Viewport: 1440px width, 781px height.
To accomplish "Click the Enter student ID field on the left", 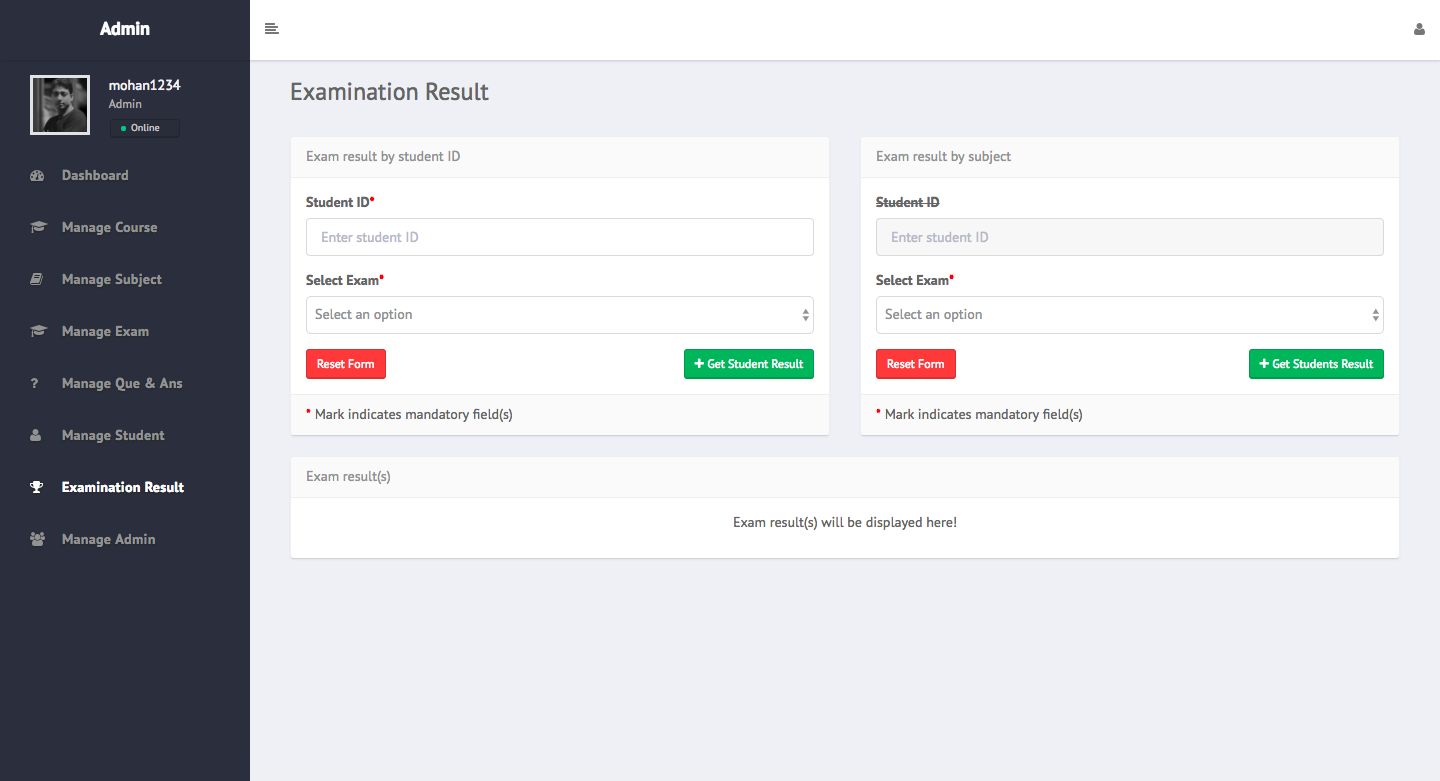I will pos(559,237).
